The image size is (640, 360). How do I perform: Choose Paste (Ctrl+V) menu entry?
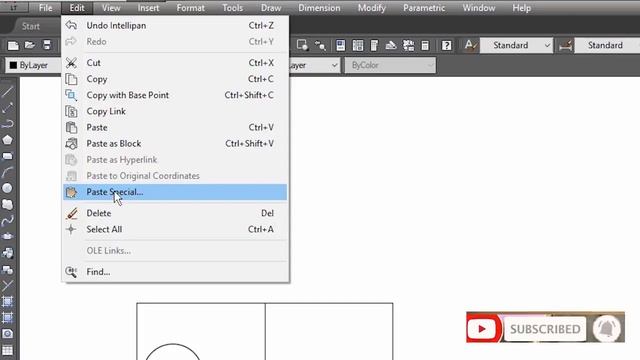[175, 127]
